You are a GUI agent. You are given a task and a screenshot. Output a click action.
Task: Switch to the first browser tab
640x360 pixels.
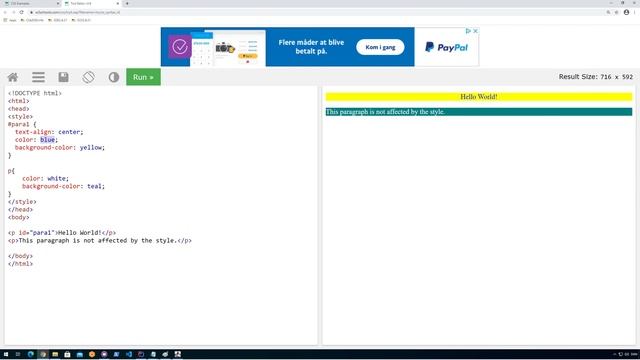31,3
